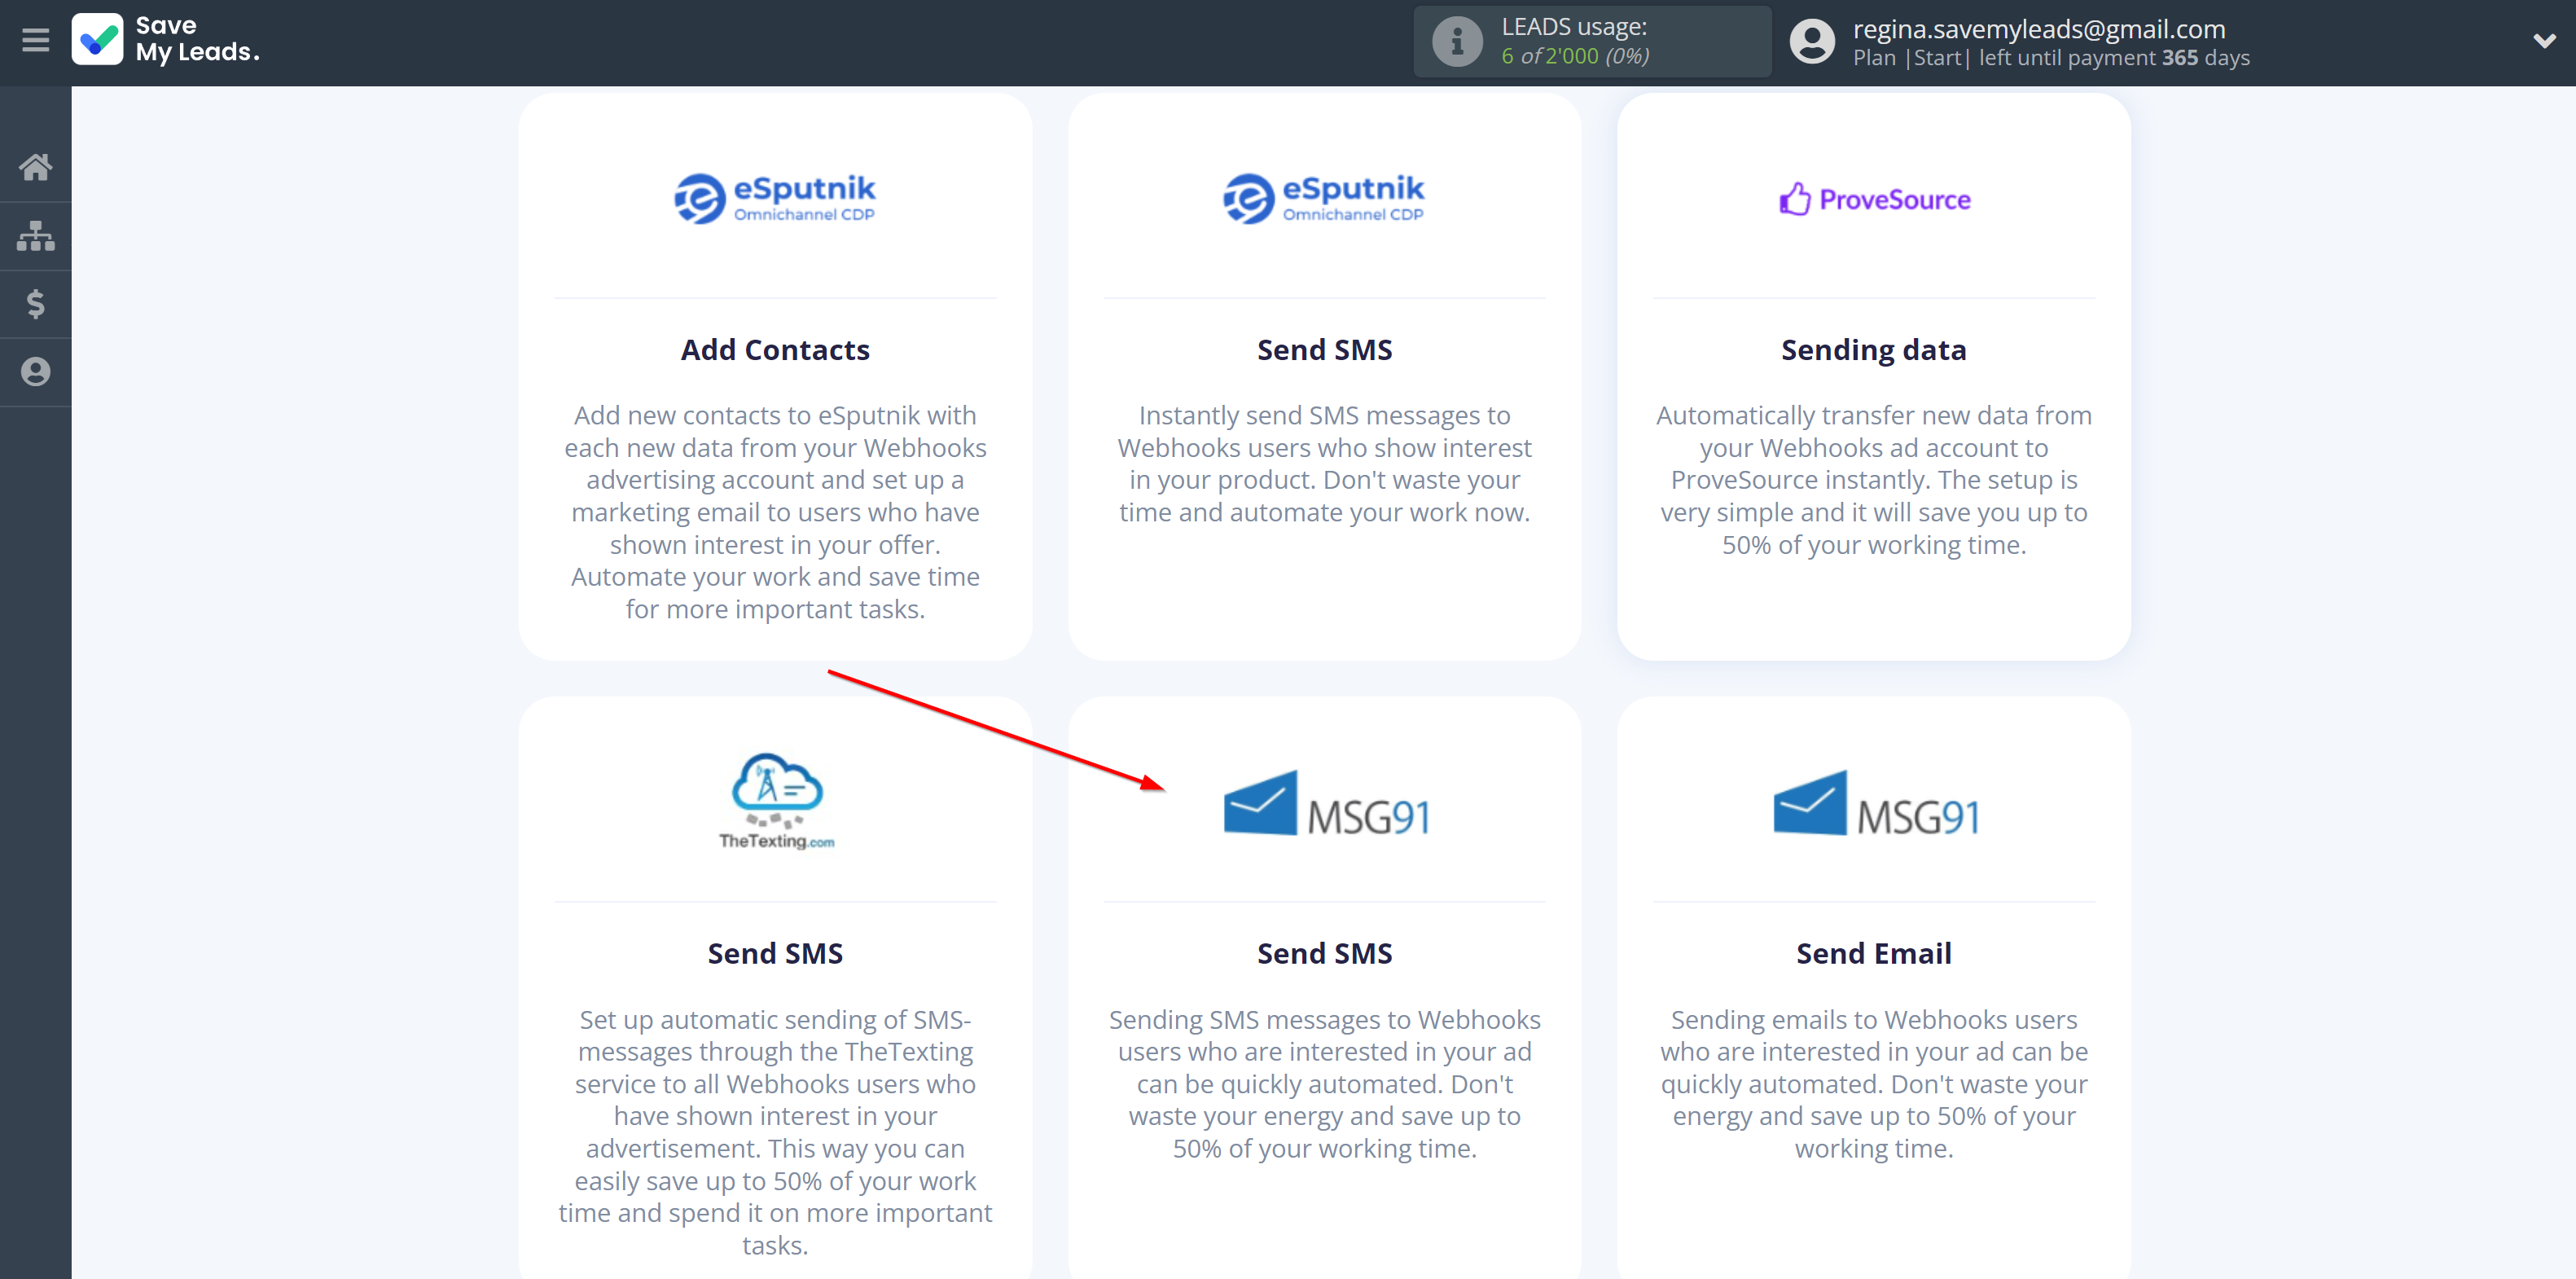
Task: Click the 'LEADS usage:' label
Action: tap(1574, 27)
